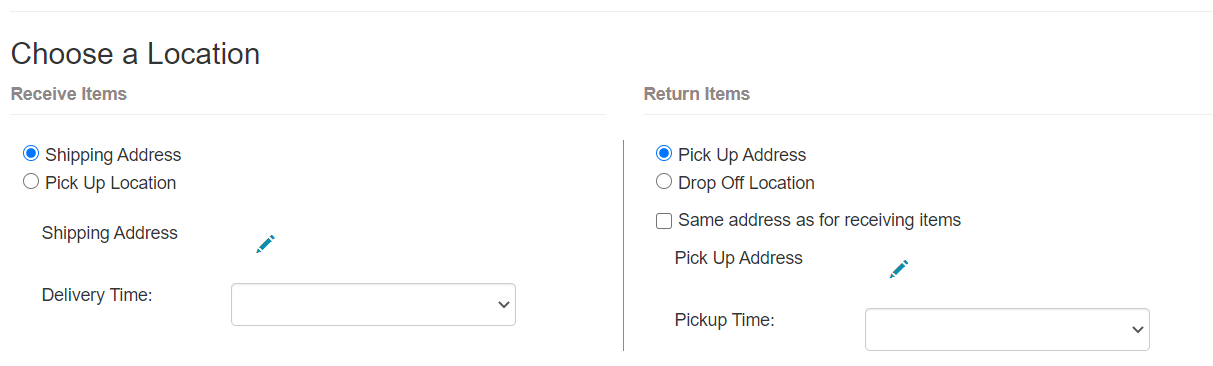Click the Delivery Time dropdown chevron arrow
1213x366 pixels.
point(503,305)
